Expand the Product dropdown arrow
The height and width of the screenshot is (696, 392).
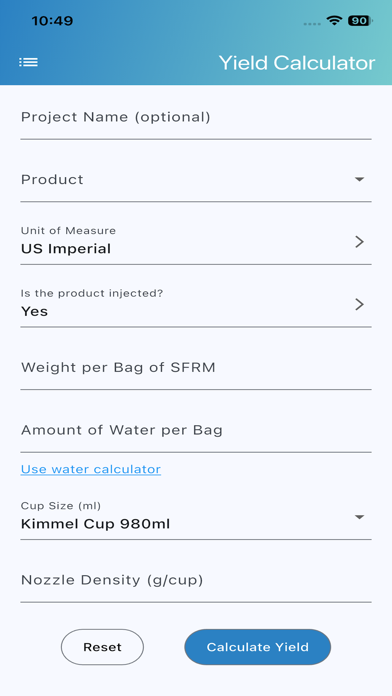[360, 179]
